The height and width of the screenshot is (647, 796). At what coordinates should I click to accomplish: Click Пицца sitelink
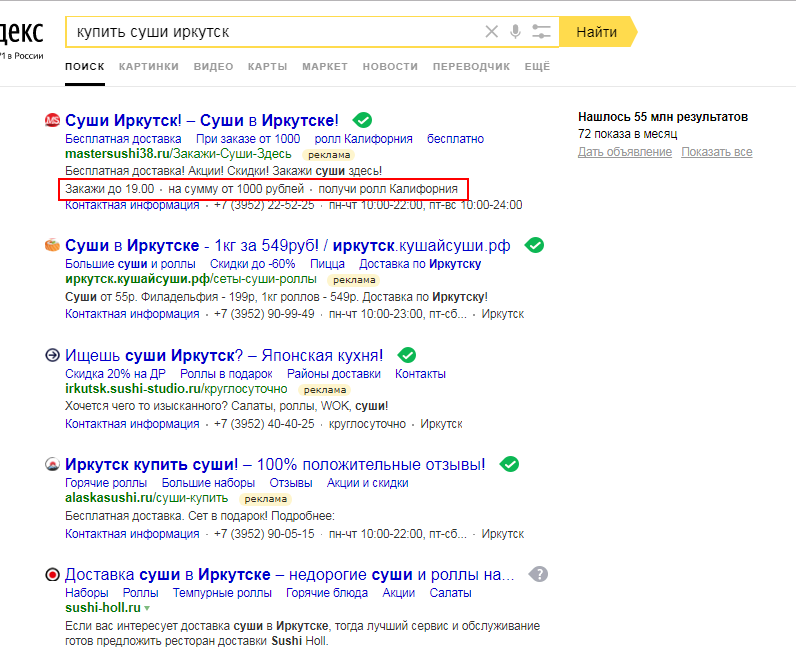[x=327, y=264]
